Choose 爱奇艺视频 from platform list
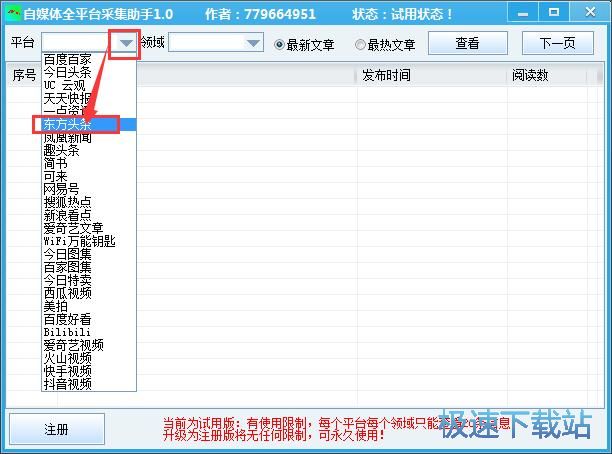The height and width of the screenshot is (454, 612). click(x=89, y=345)
